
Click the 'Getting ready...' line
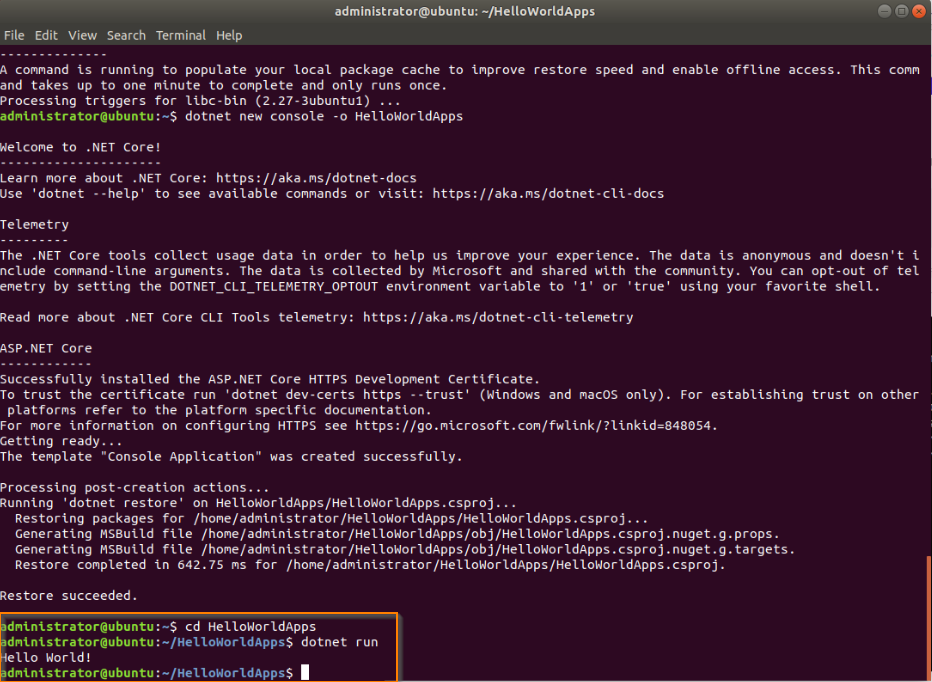[61, 441]
